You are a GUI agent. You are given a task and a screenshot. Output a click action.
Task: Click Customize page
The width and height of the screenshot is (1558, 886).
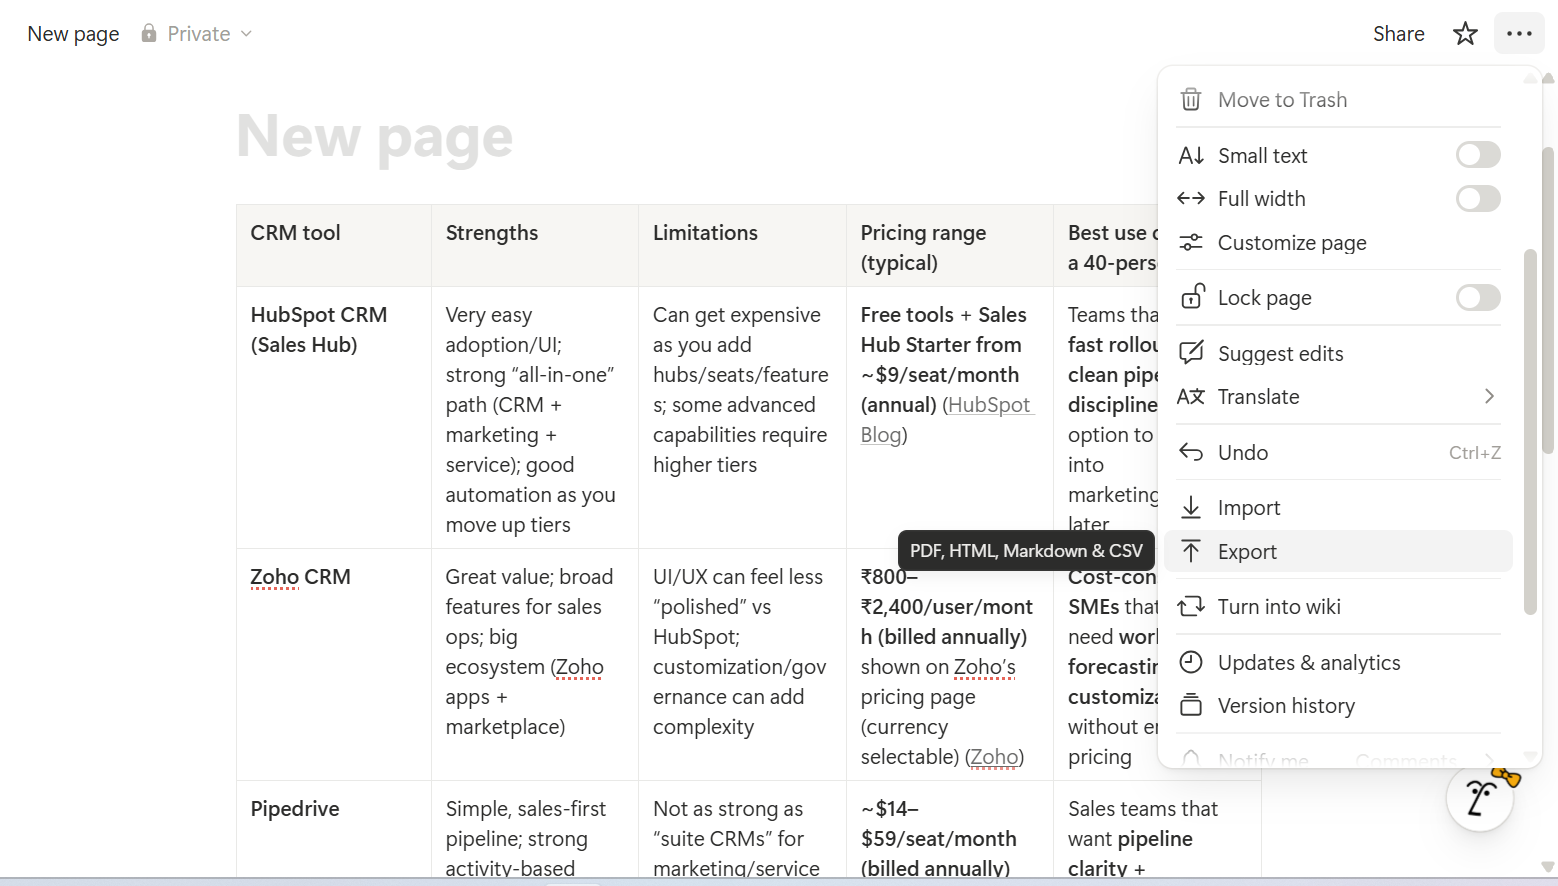(1292, 242)
